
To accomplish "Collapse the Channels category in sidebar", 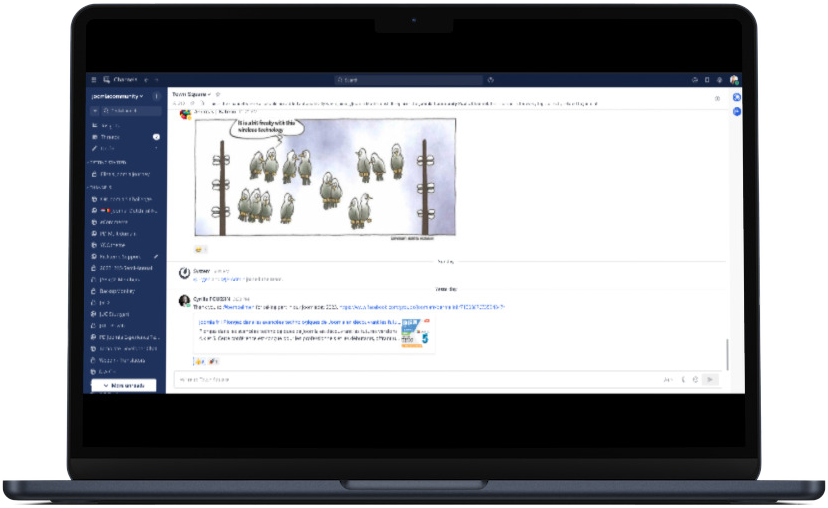I will (x=100, y=187).
